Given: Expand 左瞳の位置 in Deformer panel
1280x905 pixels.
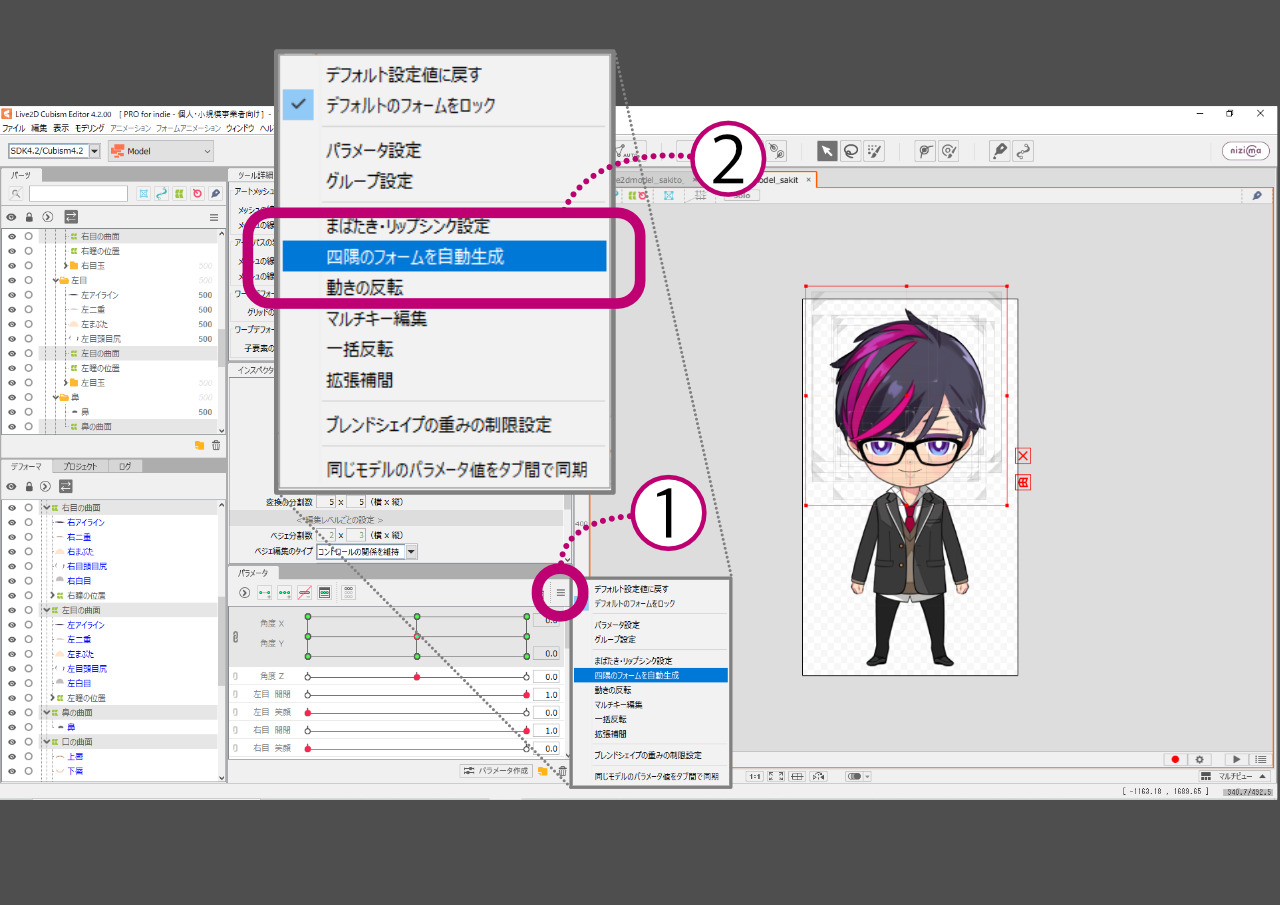Looking at the screenshot, I should 52,698.
